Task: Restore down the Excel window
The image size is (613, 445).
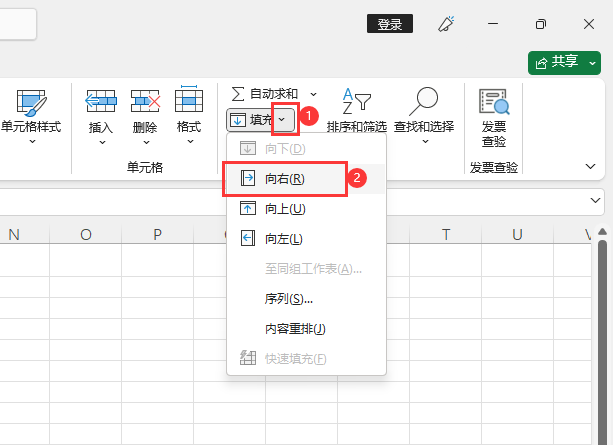Action: [x=541, y=24]
